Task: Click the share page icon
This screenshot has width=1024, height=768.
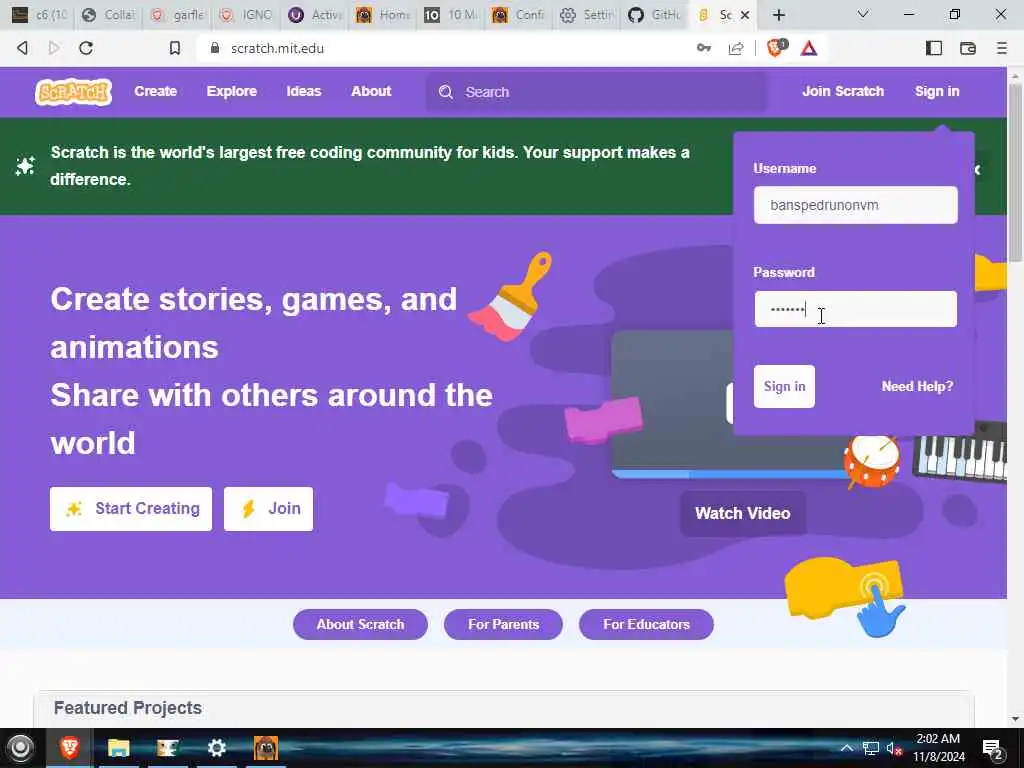Action: click(736, 48)
